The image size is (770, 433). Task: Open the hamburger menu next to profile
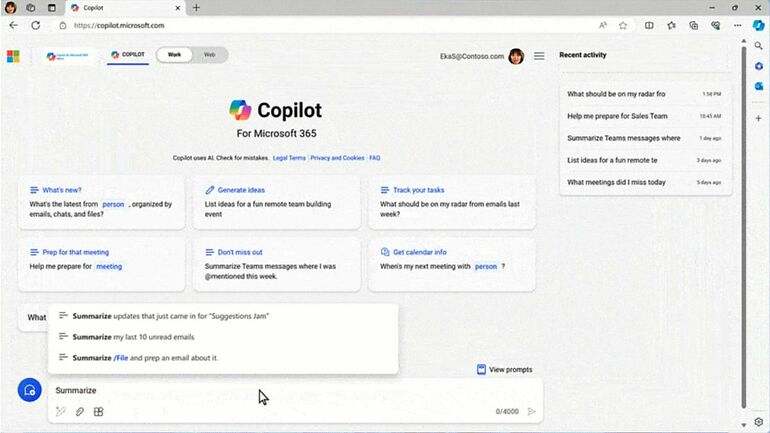click(539, 56)
